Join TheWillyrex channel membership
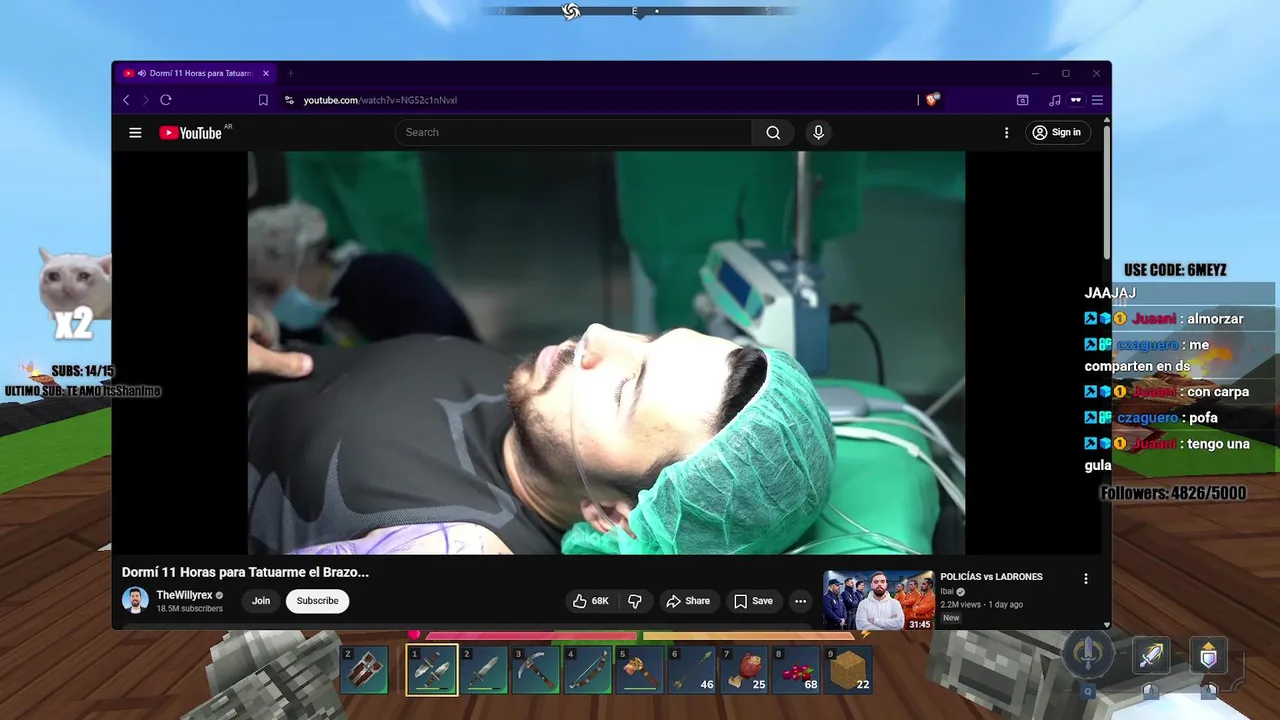Image resolution: width=1280 pixels, height=720 pixels. [x=261, y=601]
